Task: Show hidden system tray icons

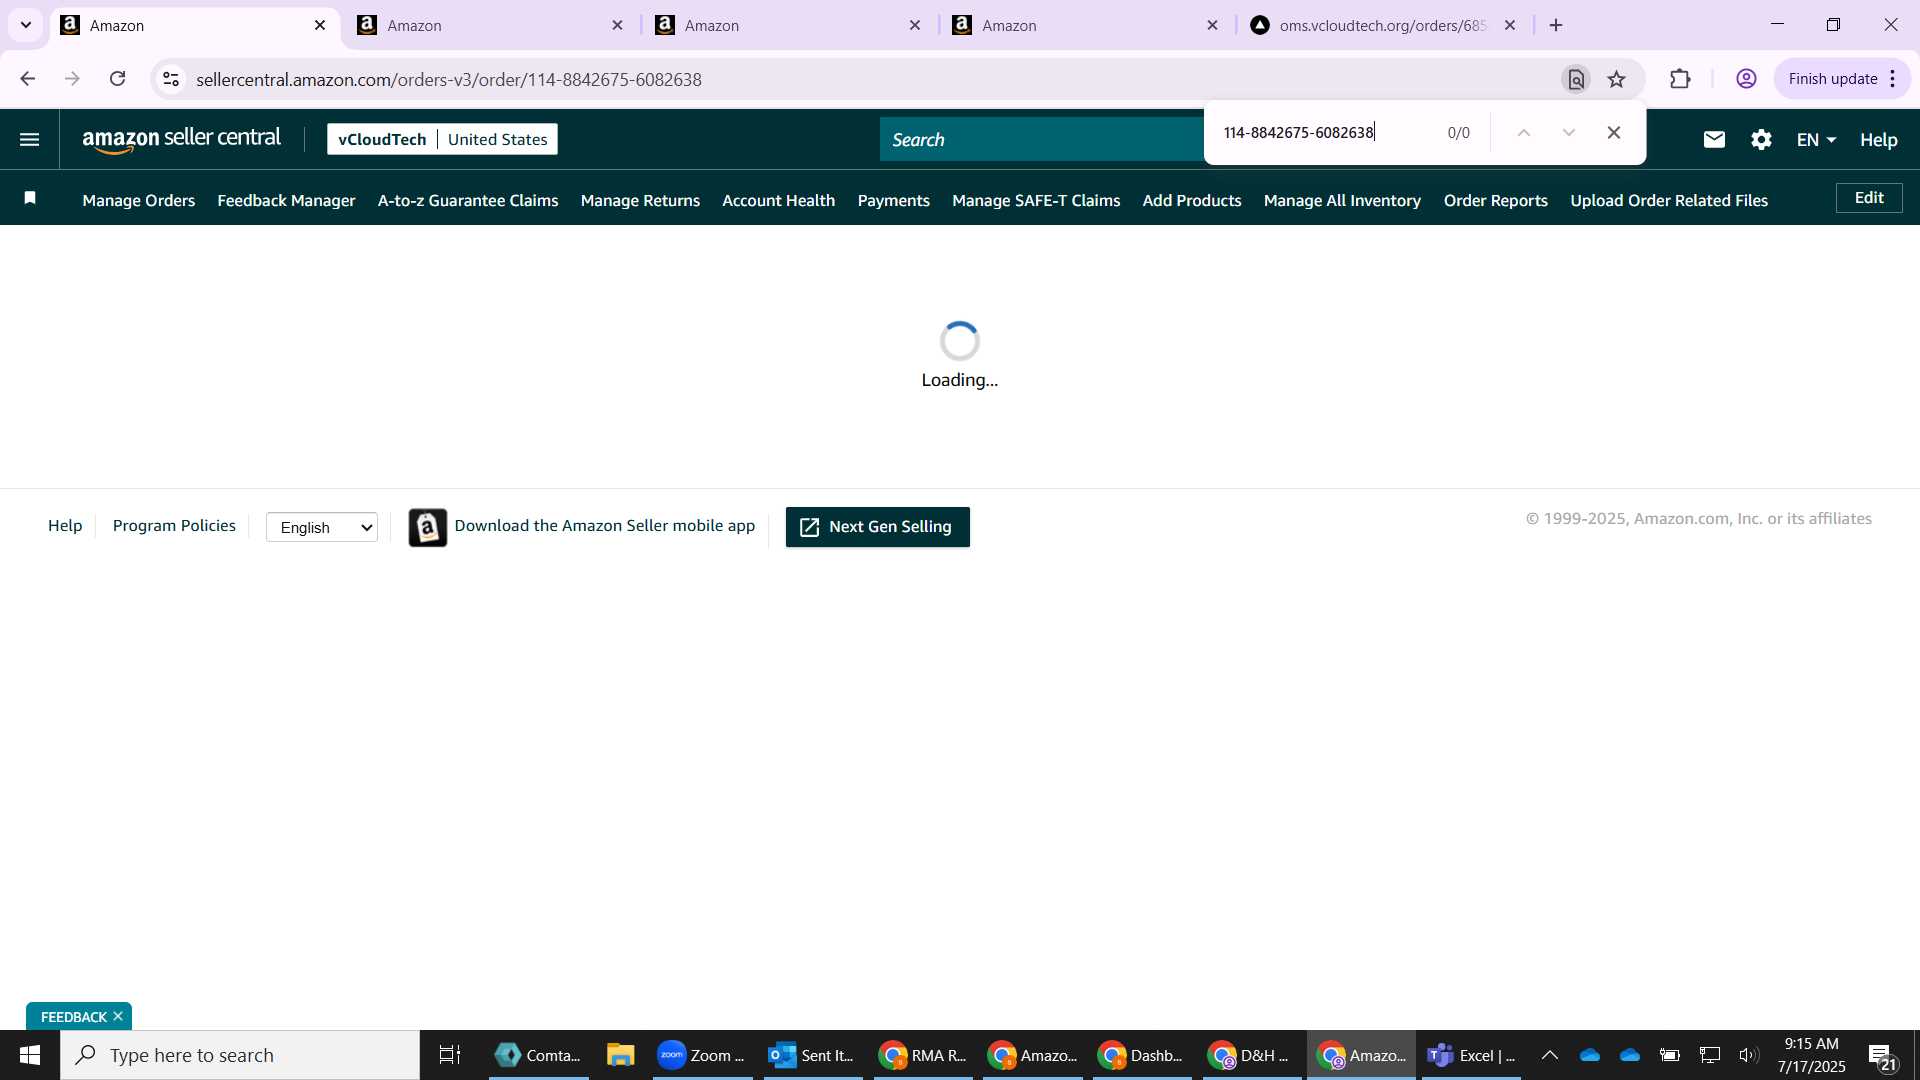Action: point(1550,1055)
